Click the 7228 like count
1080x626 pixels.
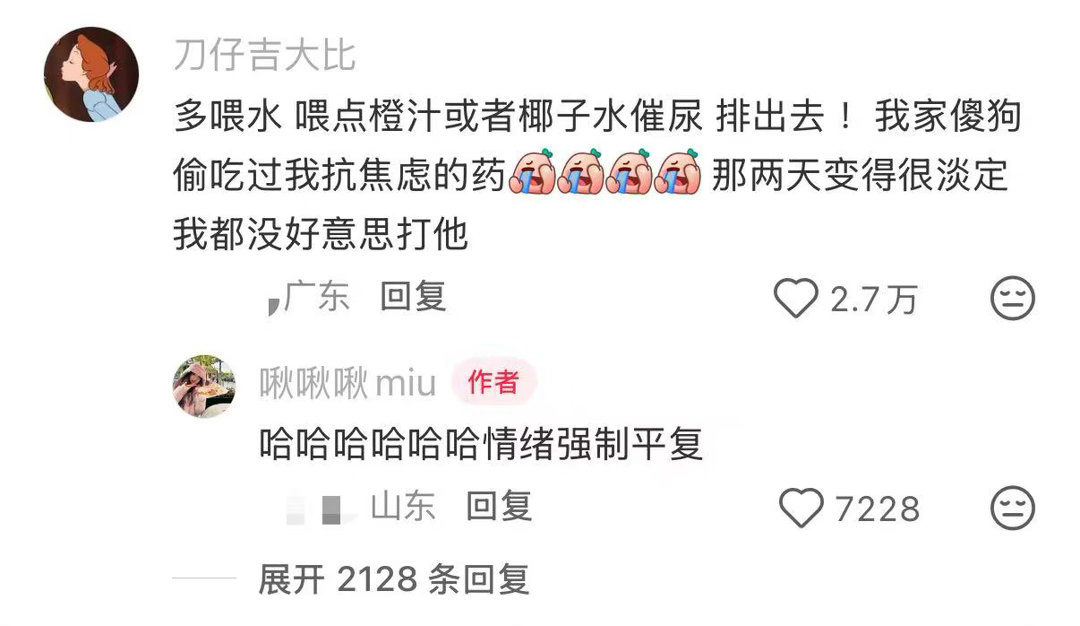click(878, 510)
